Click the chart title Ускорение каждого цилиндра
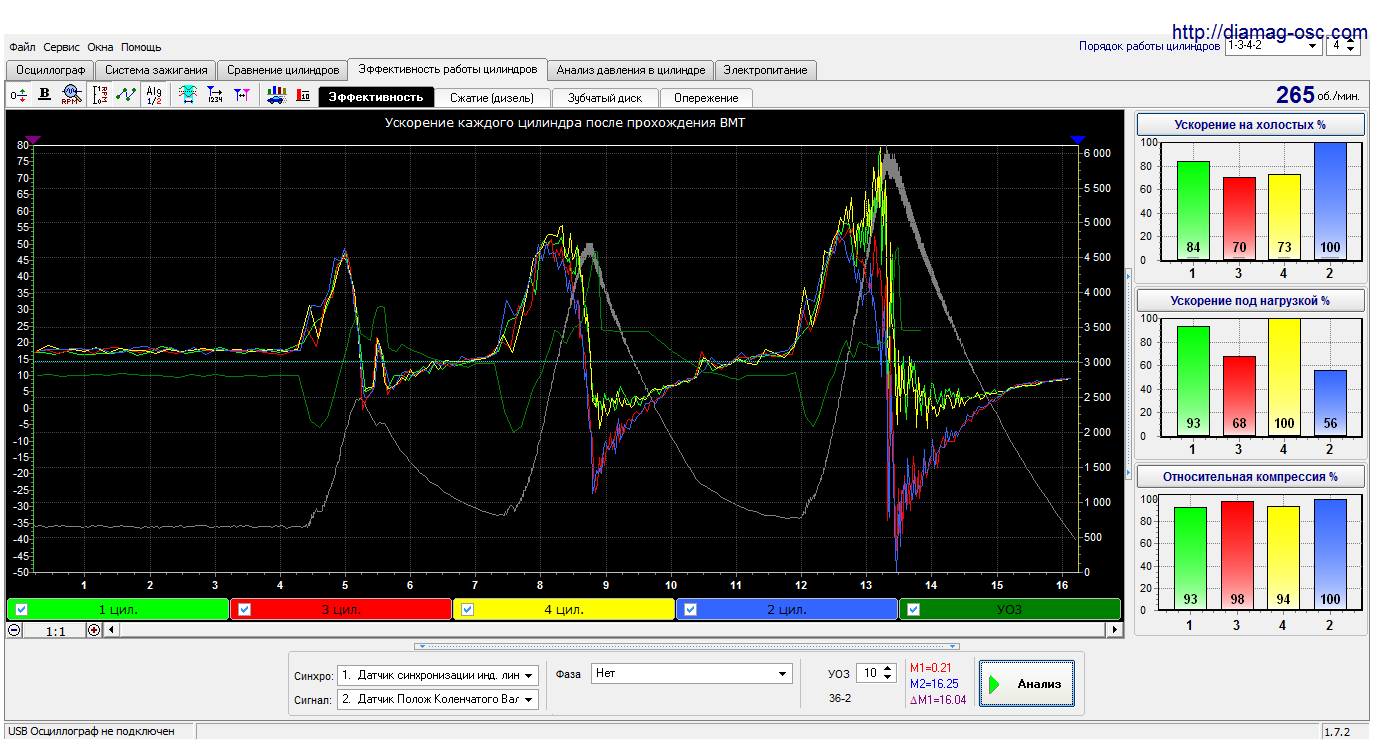This screenshot has height=744, width=1382. [x=565, y=122]
